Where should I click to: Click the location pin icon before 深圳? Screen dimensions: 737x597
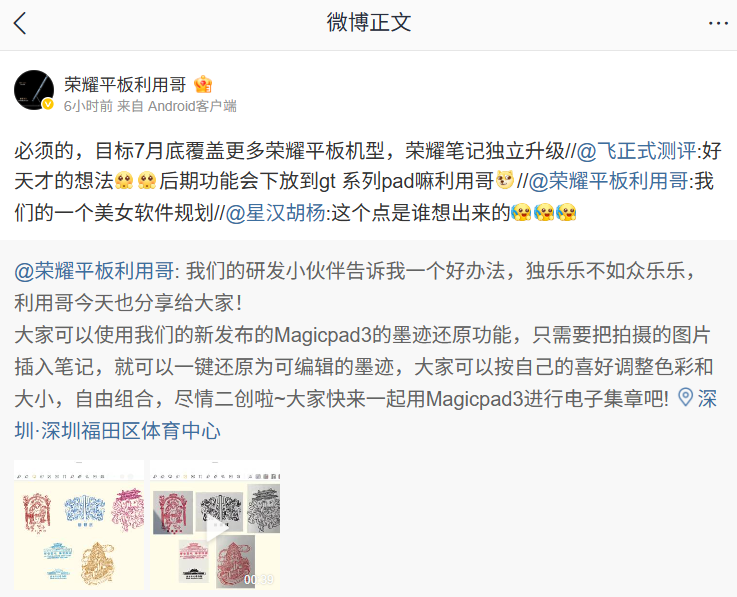685,398
